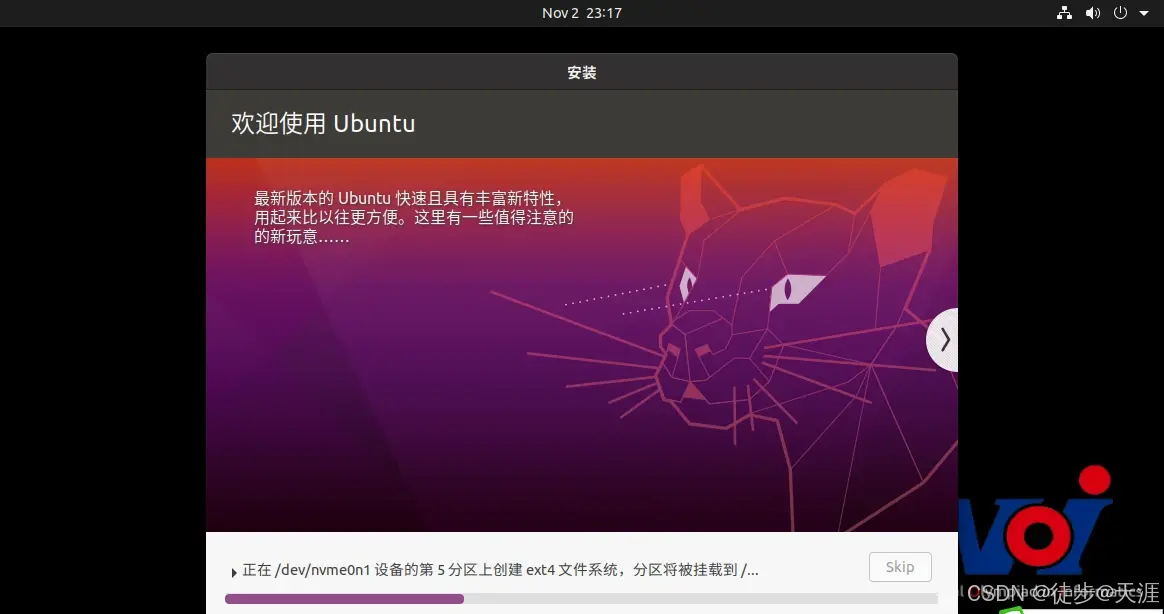The width and height of the screenshot is (1164, 614).
Task: Advance slideshow with the next arrow
Action: 943,339
